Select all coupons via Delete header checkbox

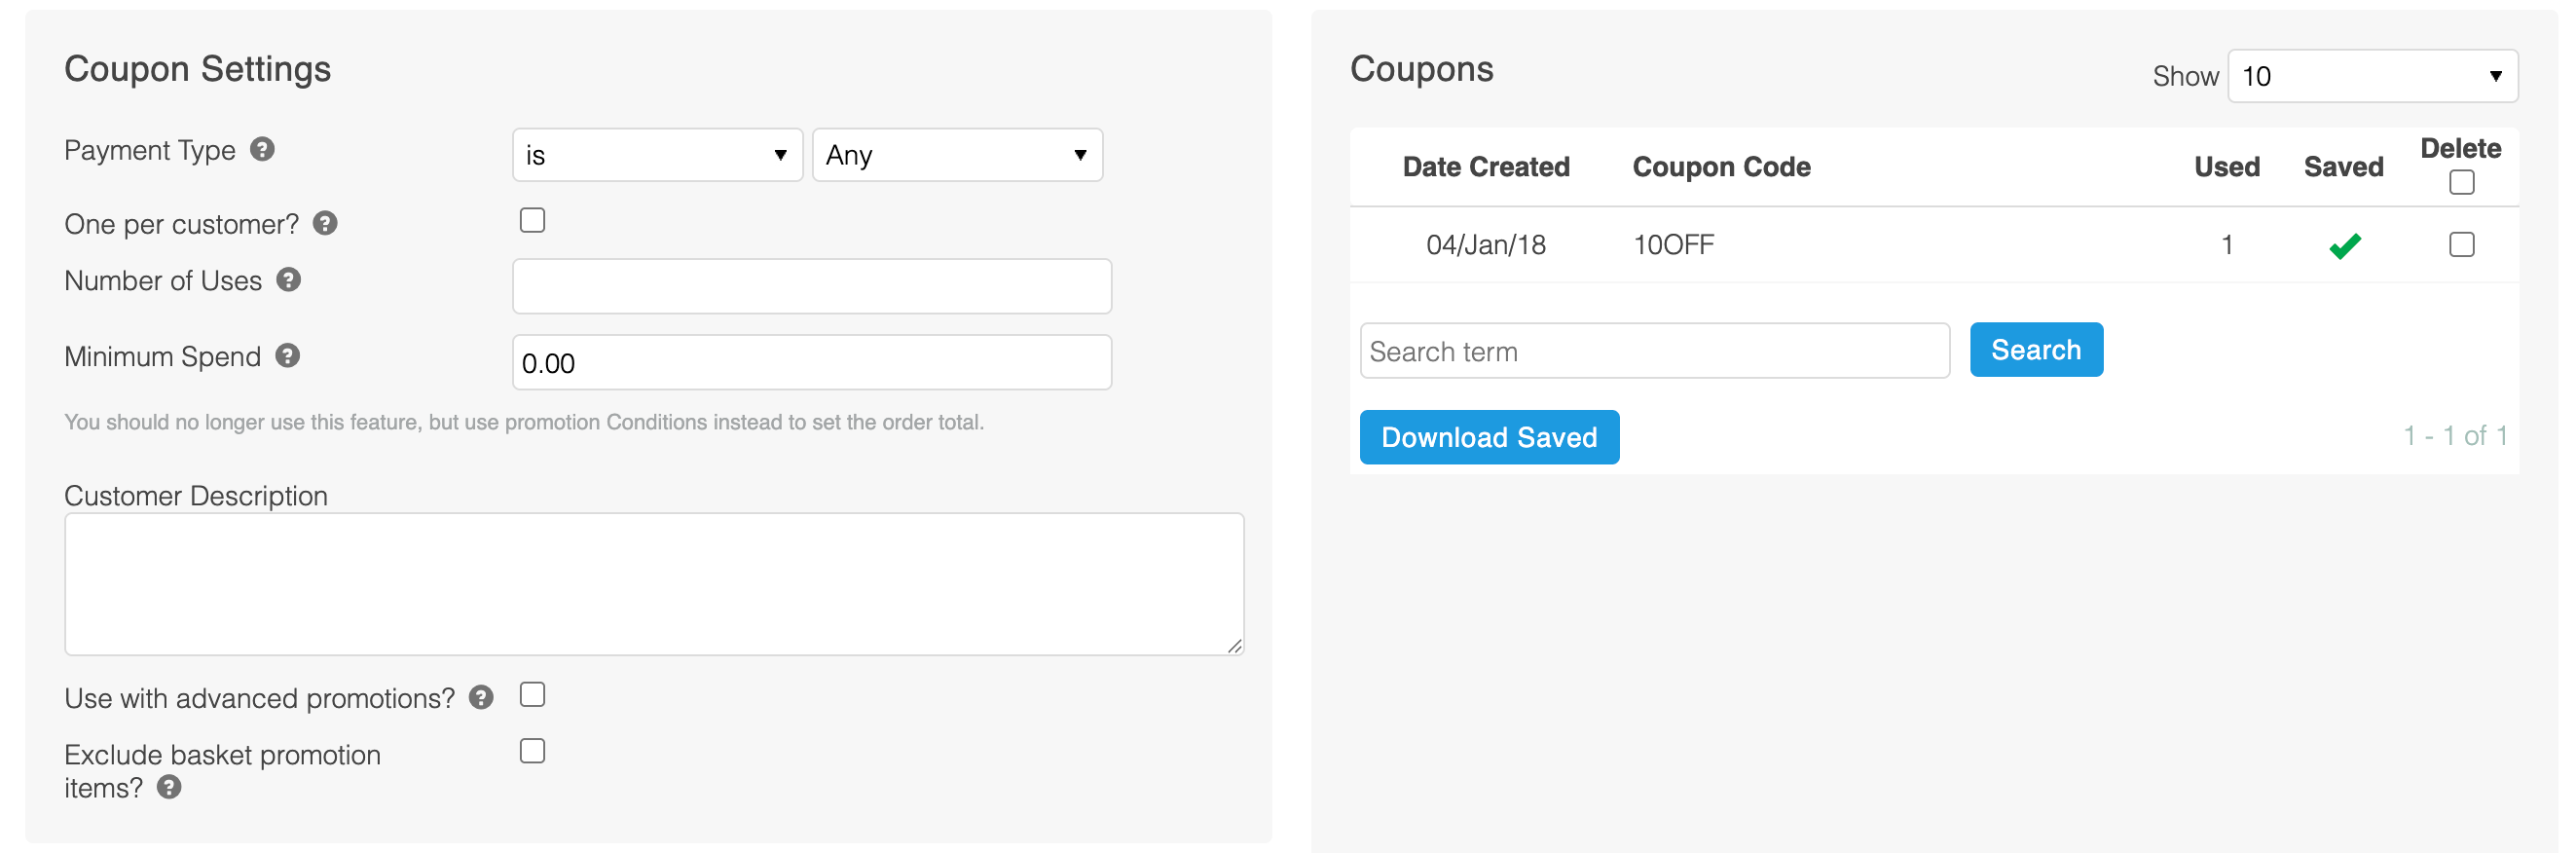tap(2461, 182)
